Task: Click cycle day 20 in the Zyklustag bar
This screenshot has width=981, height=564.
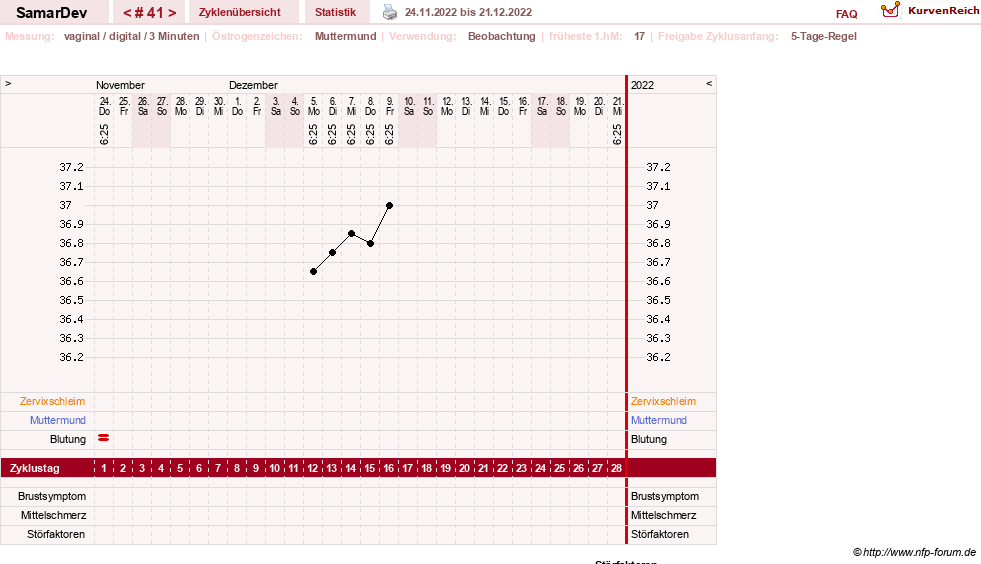Action: point(464,468)
